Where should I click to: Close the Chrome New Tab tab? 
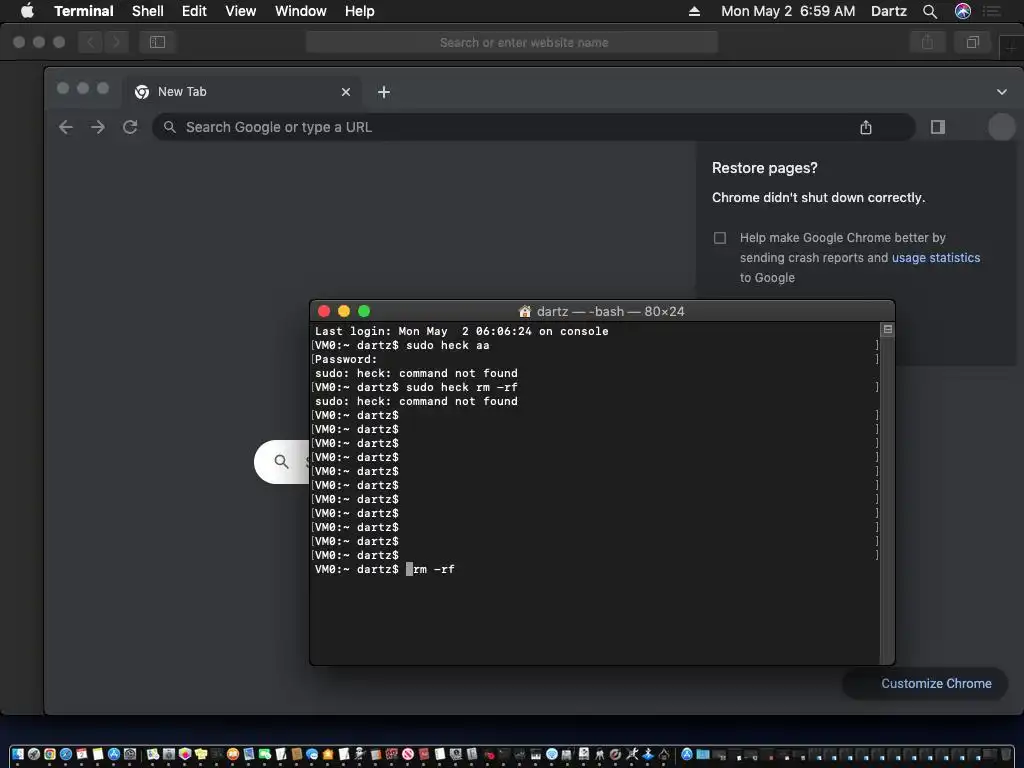tap(345, 92)
